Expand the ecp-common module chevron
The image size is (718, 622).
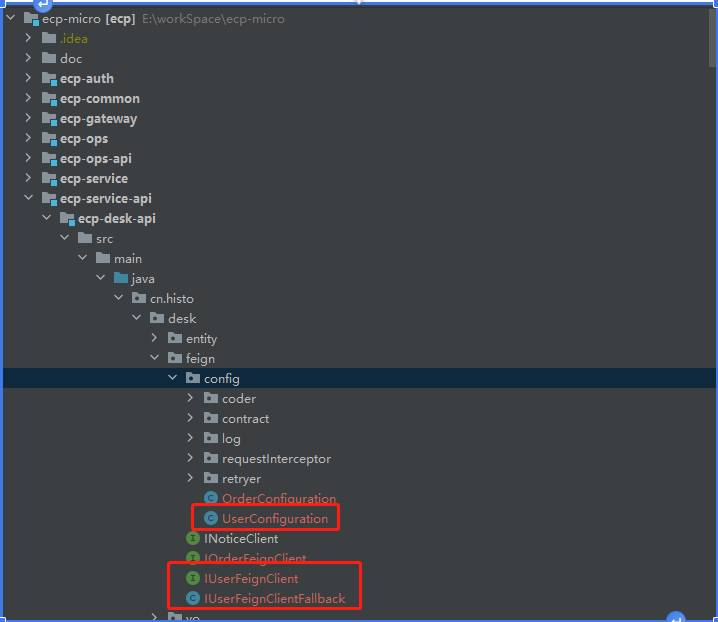28,98
